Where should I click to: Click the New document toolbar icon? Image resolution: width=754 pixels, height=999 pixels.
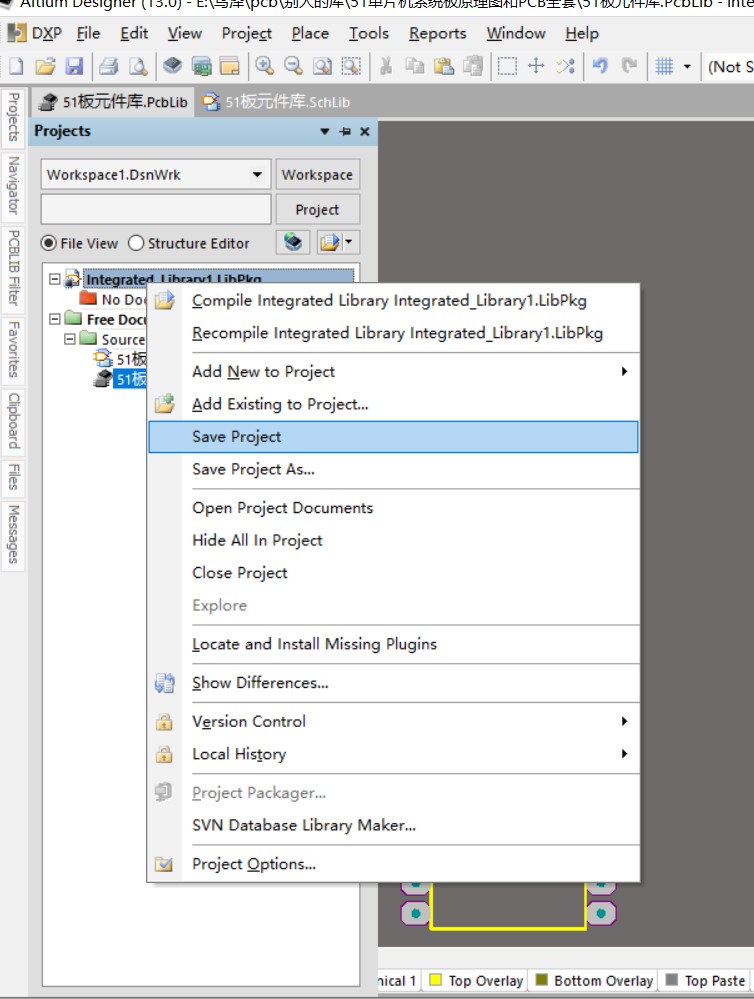click(x=16, y=66)
